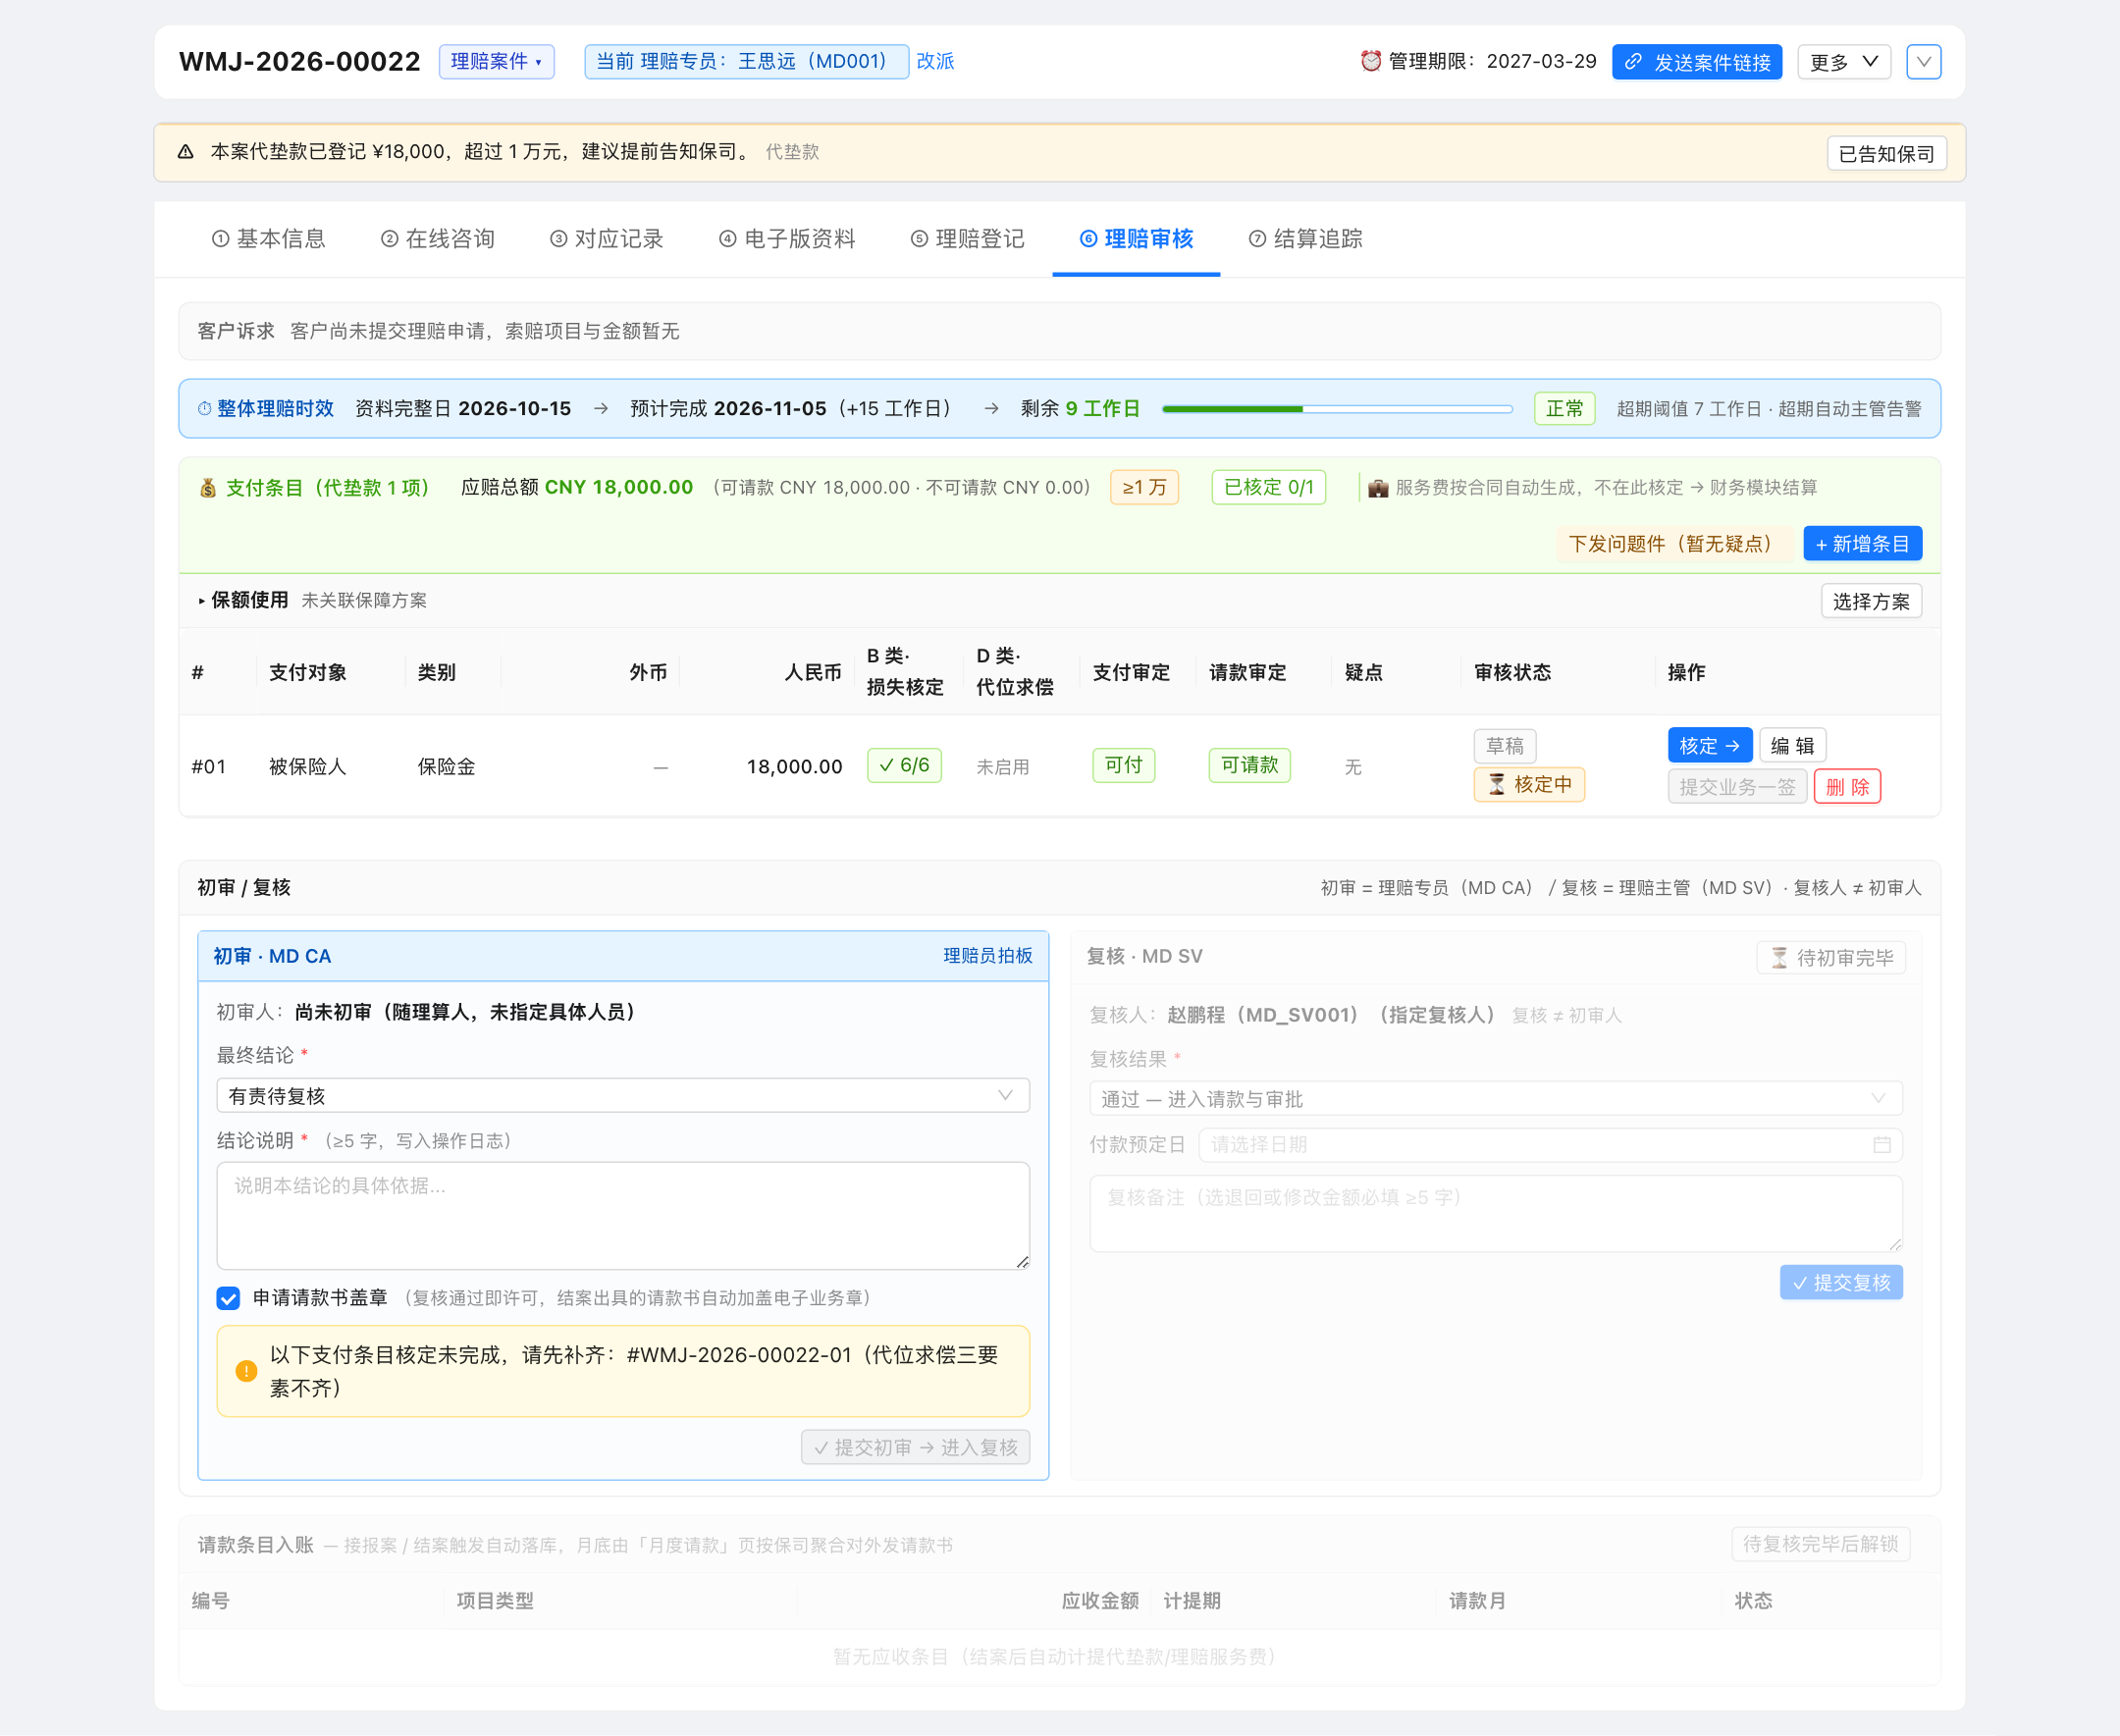Switch to the 基本信息 tab
Image resolution: width=2120 pixels, height=1736 pixels.
[268, 239]
